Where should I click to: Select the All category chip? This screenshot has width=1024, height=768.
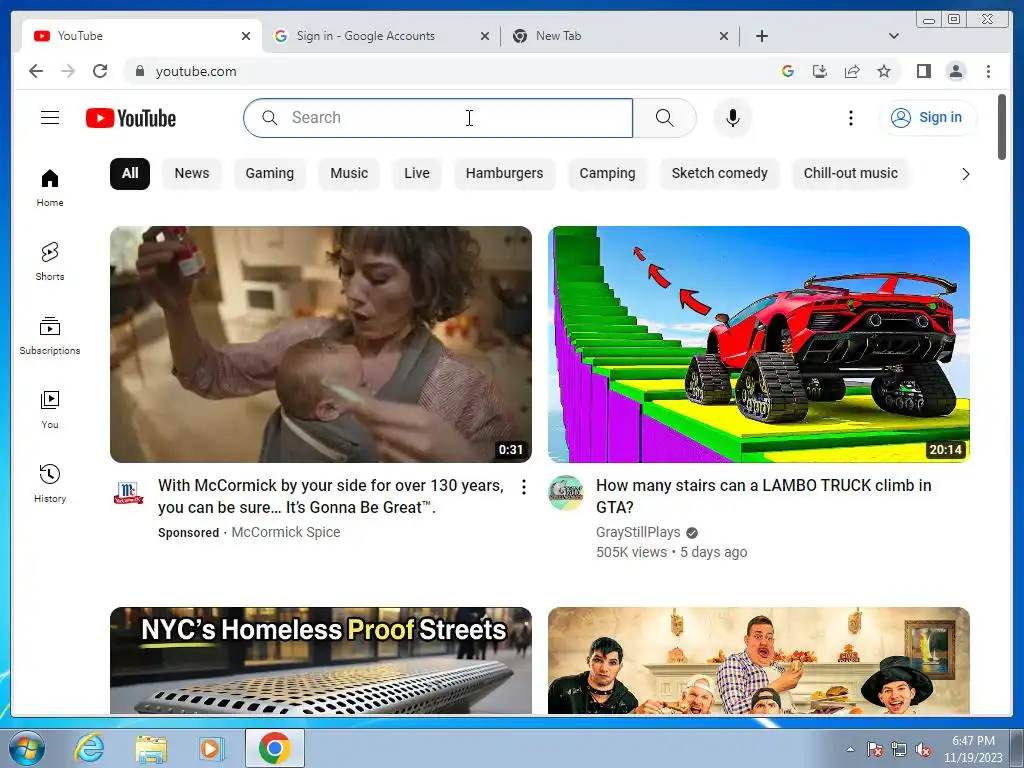click(130, 174)
